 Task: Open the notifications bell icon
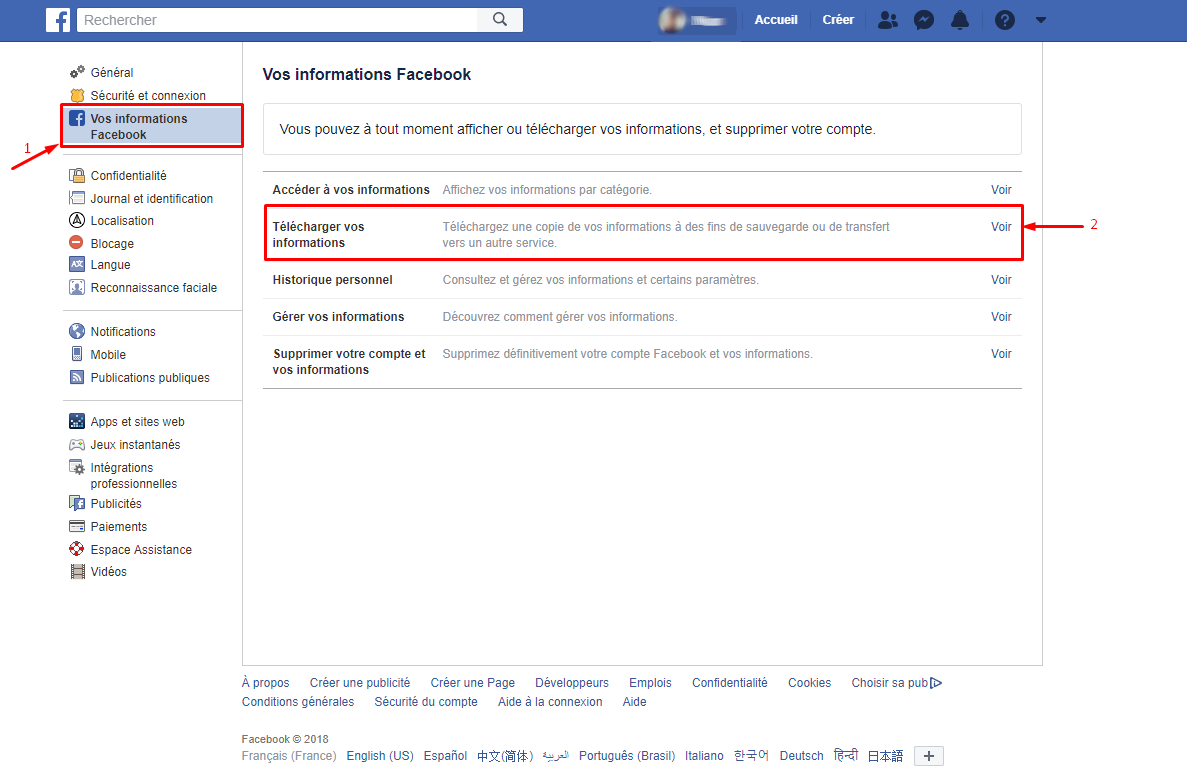[x=960, y=20]
